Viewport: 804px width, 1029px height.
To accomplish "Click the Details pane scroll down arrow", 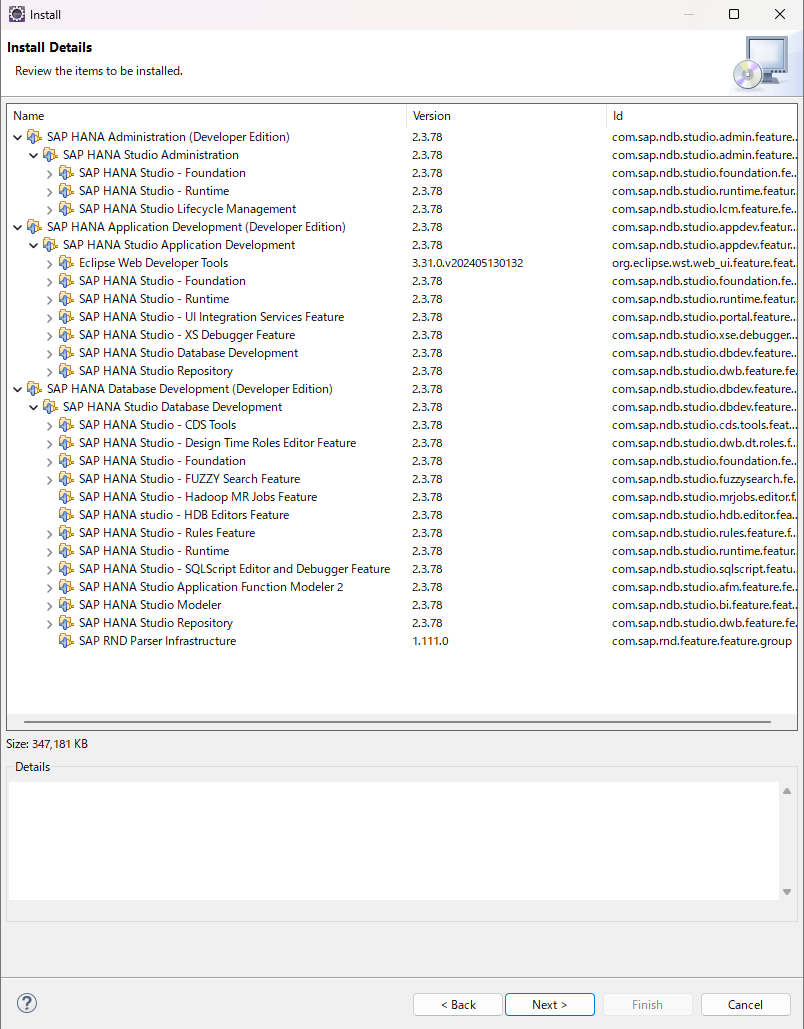I will coord(787,892).
